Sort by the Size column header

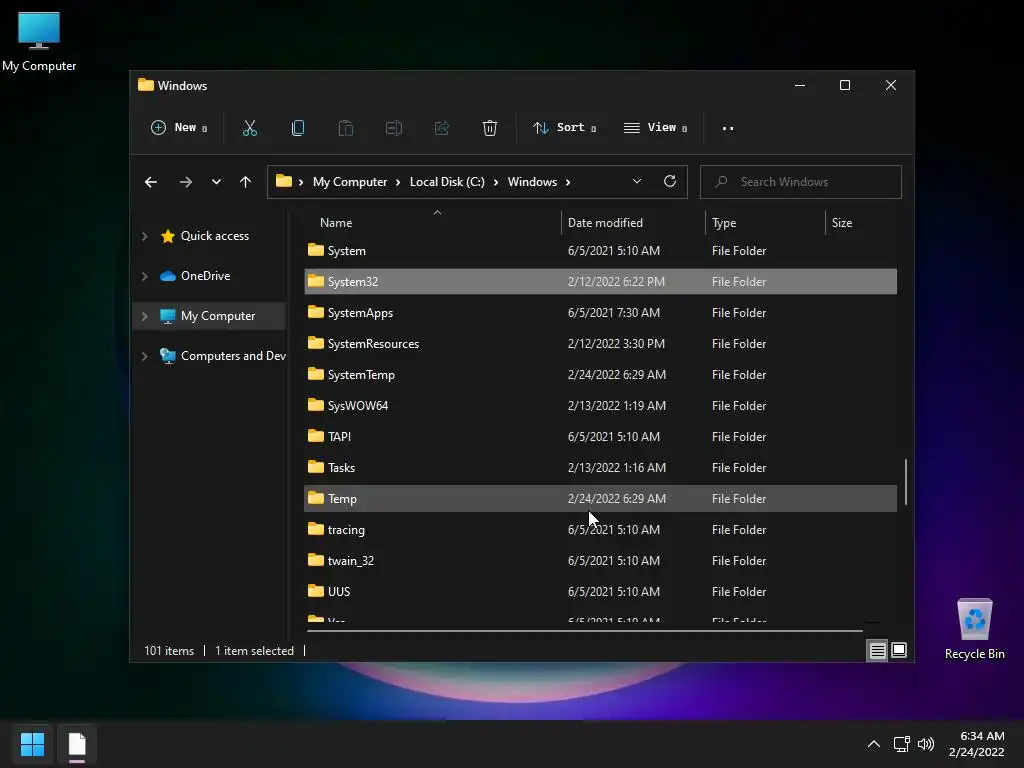coord(842,223)
